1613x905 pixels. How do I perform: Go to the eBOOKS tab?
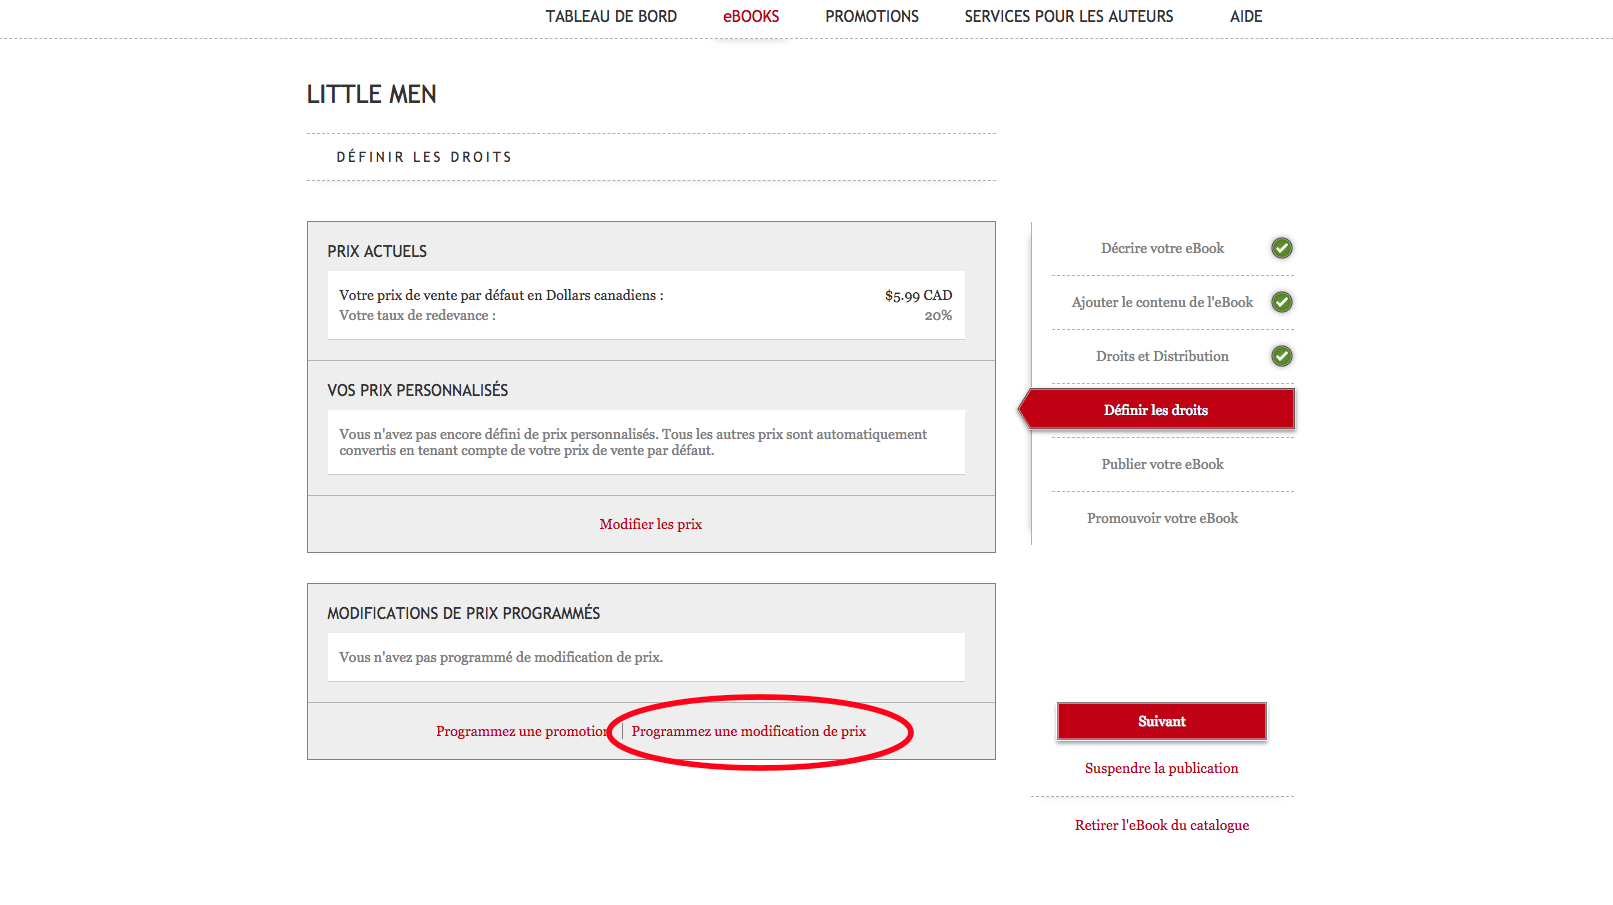pos(751,17)
